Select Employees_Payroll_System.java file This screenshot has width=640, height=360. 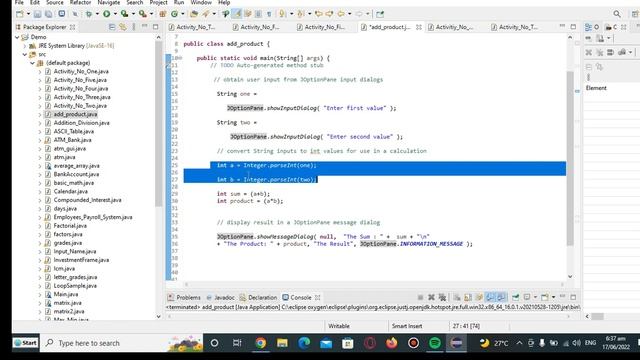pos(93,217)
